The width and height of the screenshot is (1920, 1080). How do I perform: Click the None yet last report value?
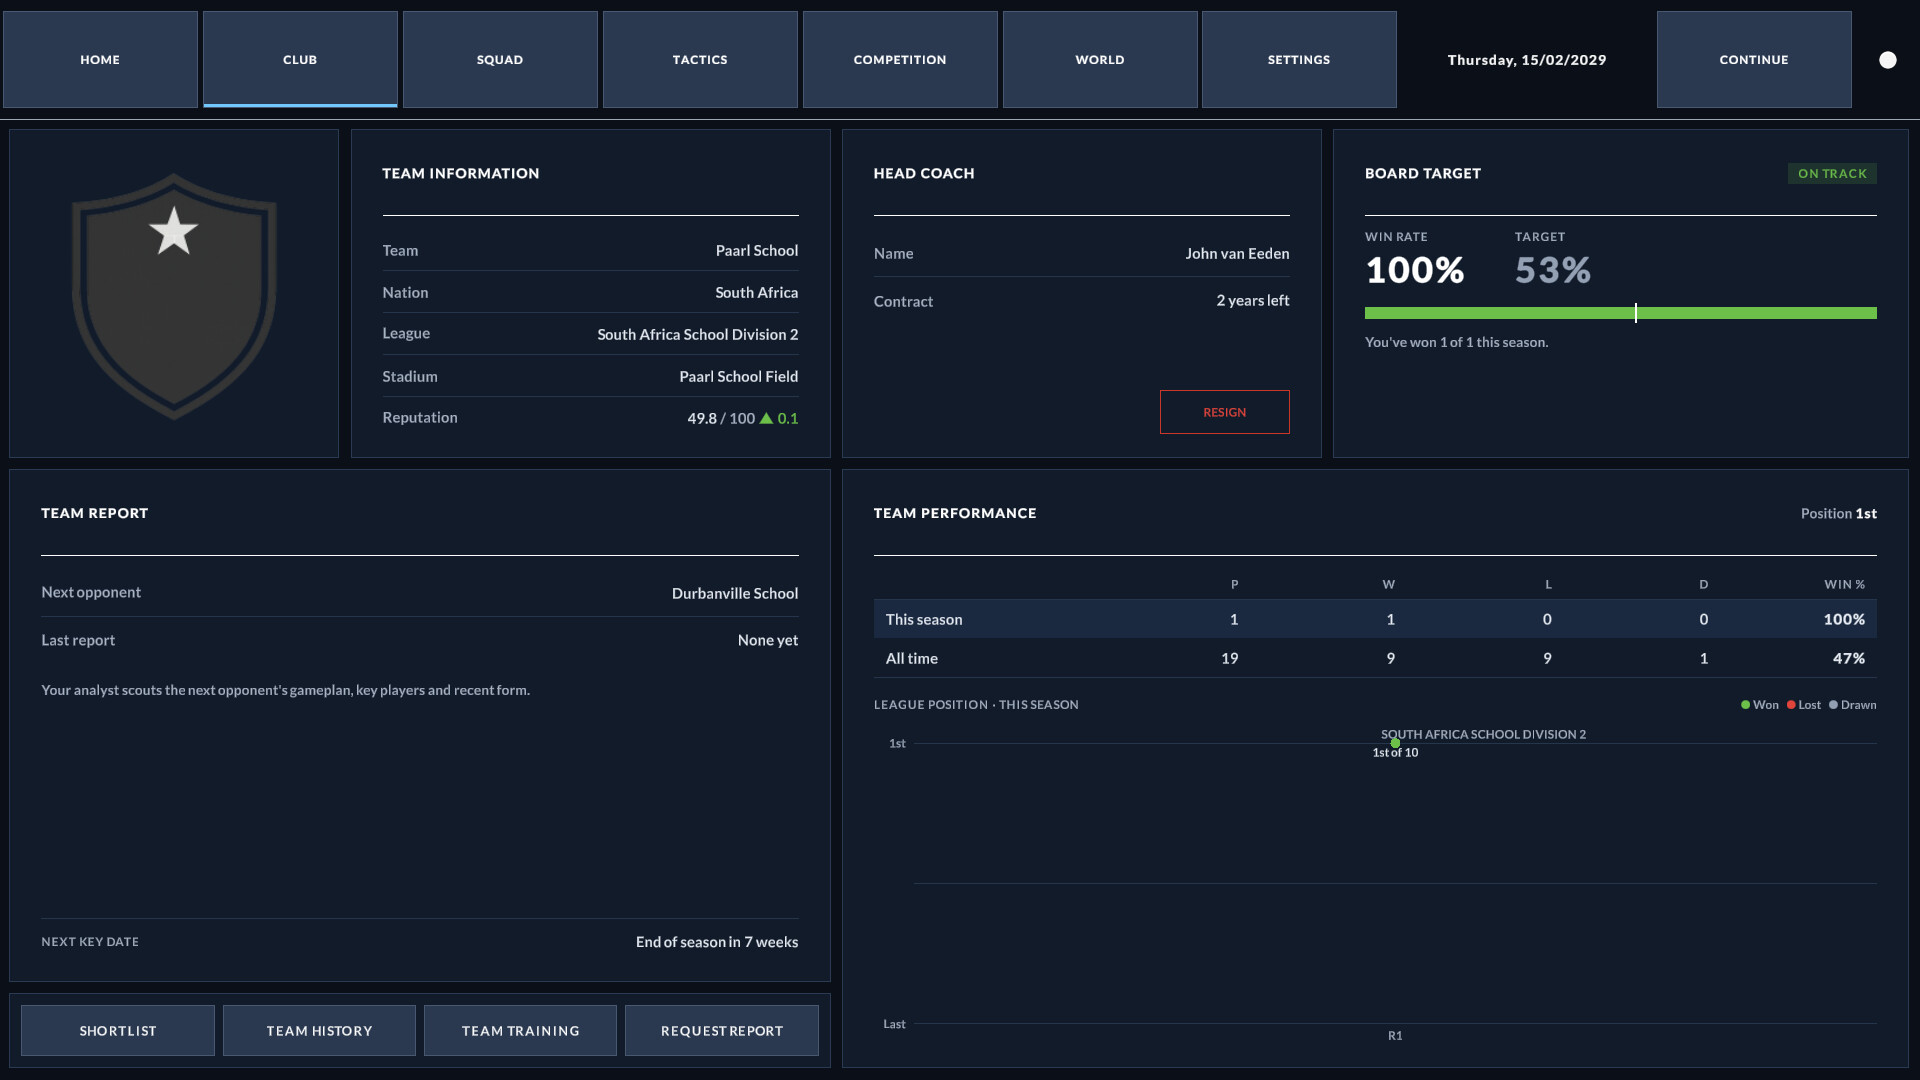pyautogui.click(x=768, y=641)
